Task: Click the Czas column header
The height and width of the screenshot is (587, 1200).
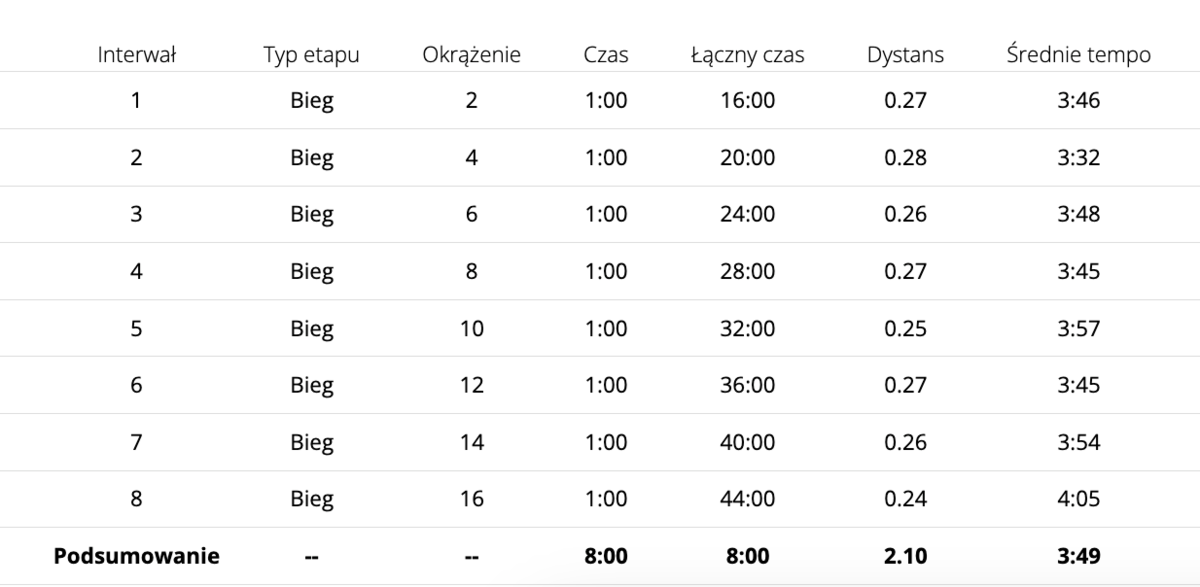Action: (x=606, y=55)
